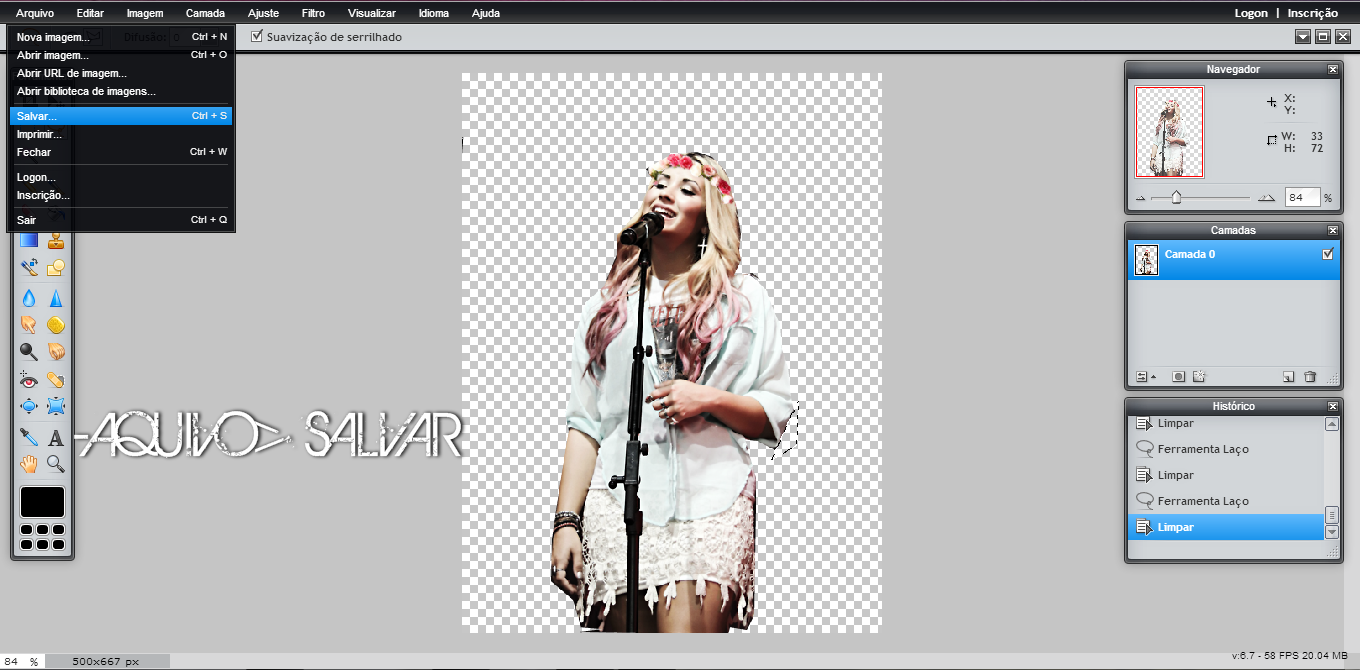Image resolution: width=1360 pixels, height=670 pixels.
Task: Select the Clone Stamp tool
Action: pos(55,243)
